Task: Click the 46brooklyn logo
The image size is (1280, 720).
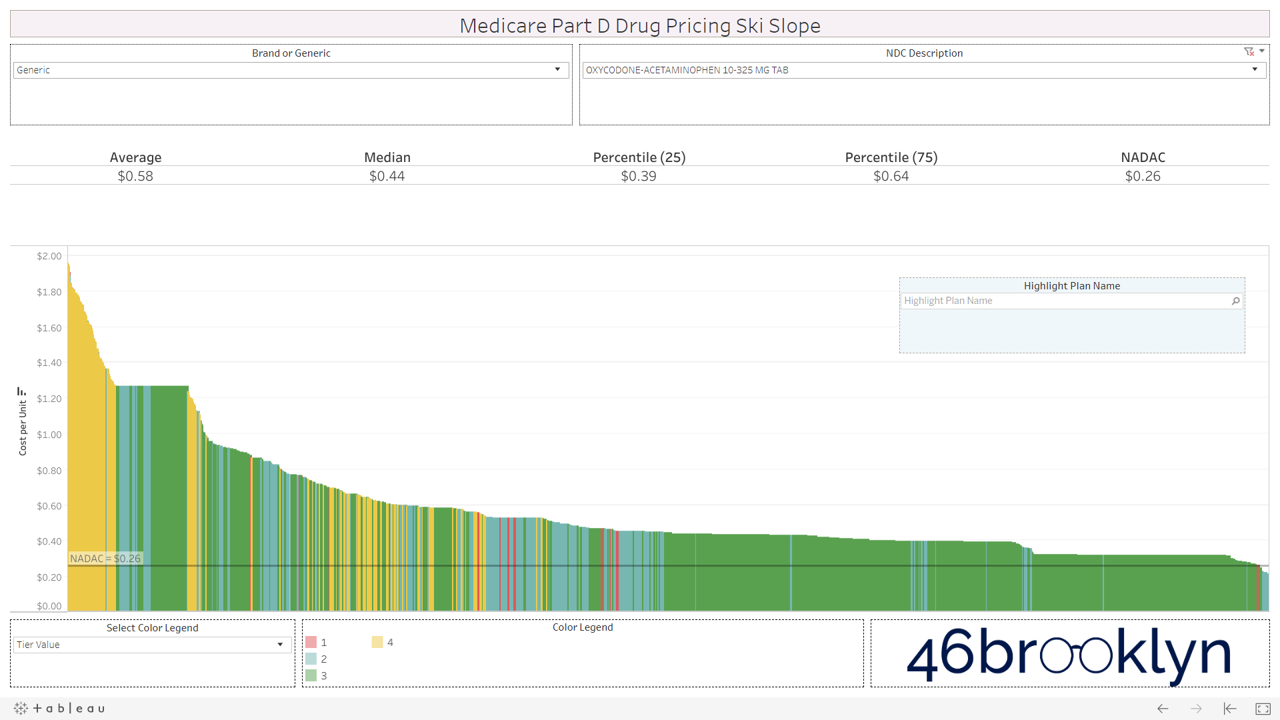Action: [1069, 654]
